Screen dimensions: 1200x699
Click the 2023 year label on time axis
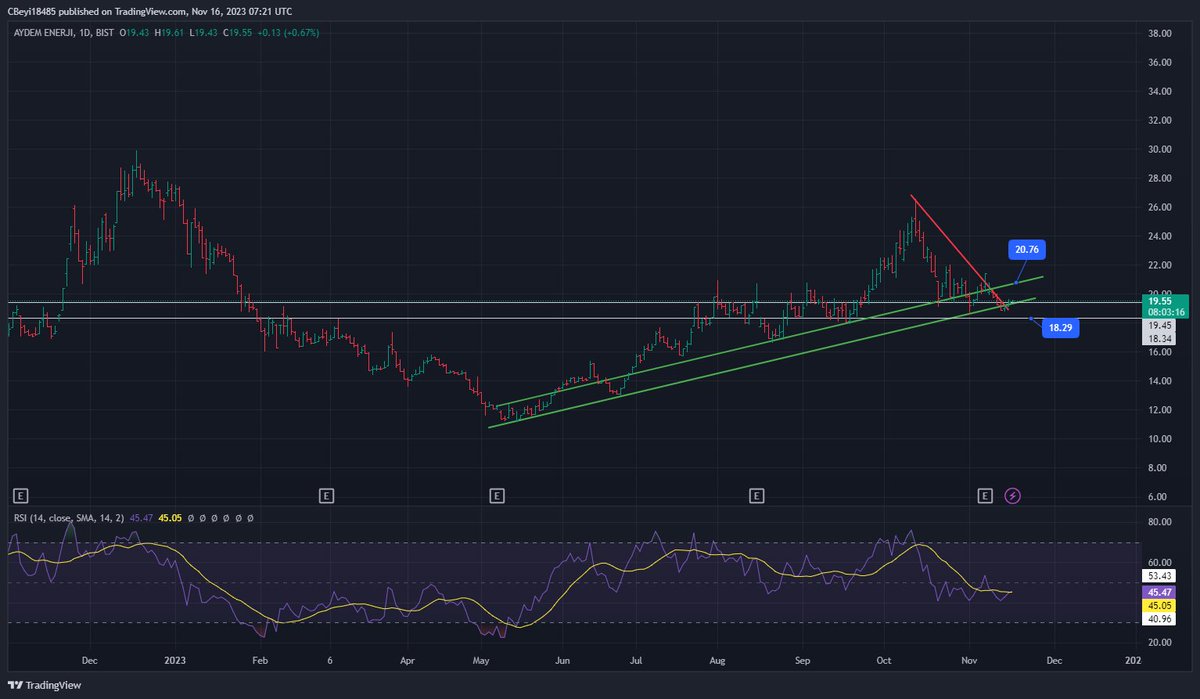tap(177, 660)
